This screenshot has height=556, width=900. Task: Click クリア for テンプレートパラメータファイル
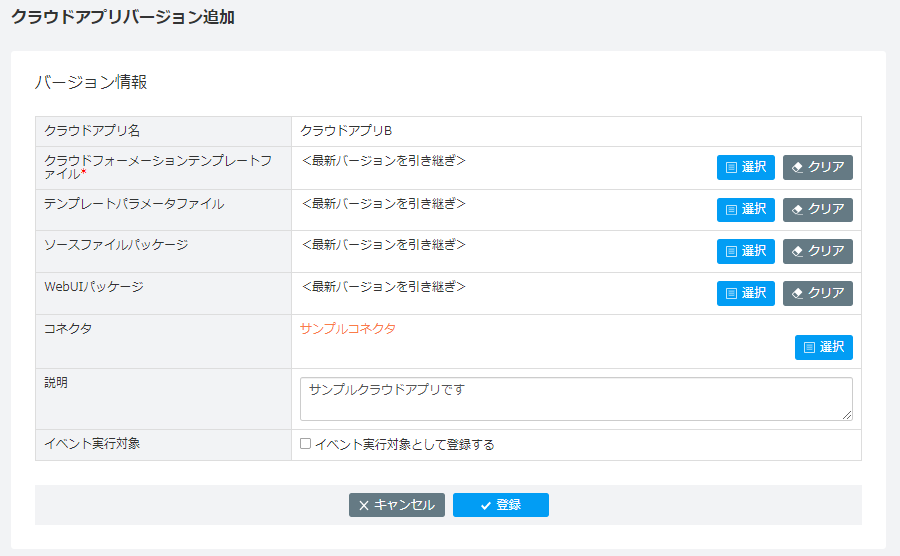pos(817,209)
